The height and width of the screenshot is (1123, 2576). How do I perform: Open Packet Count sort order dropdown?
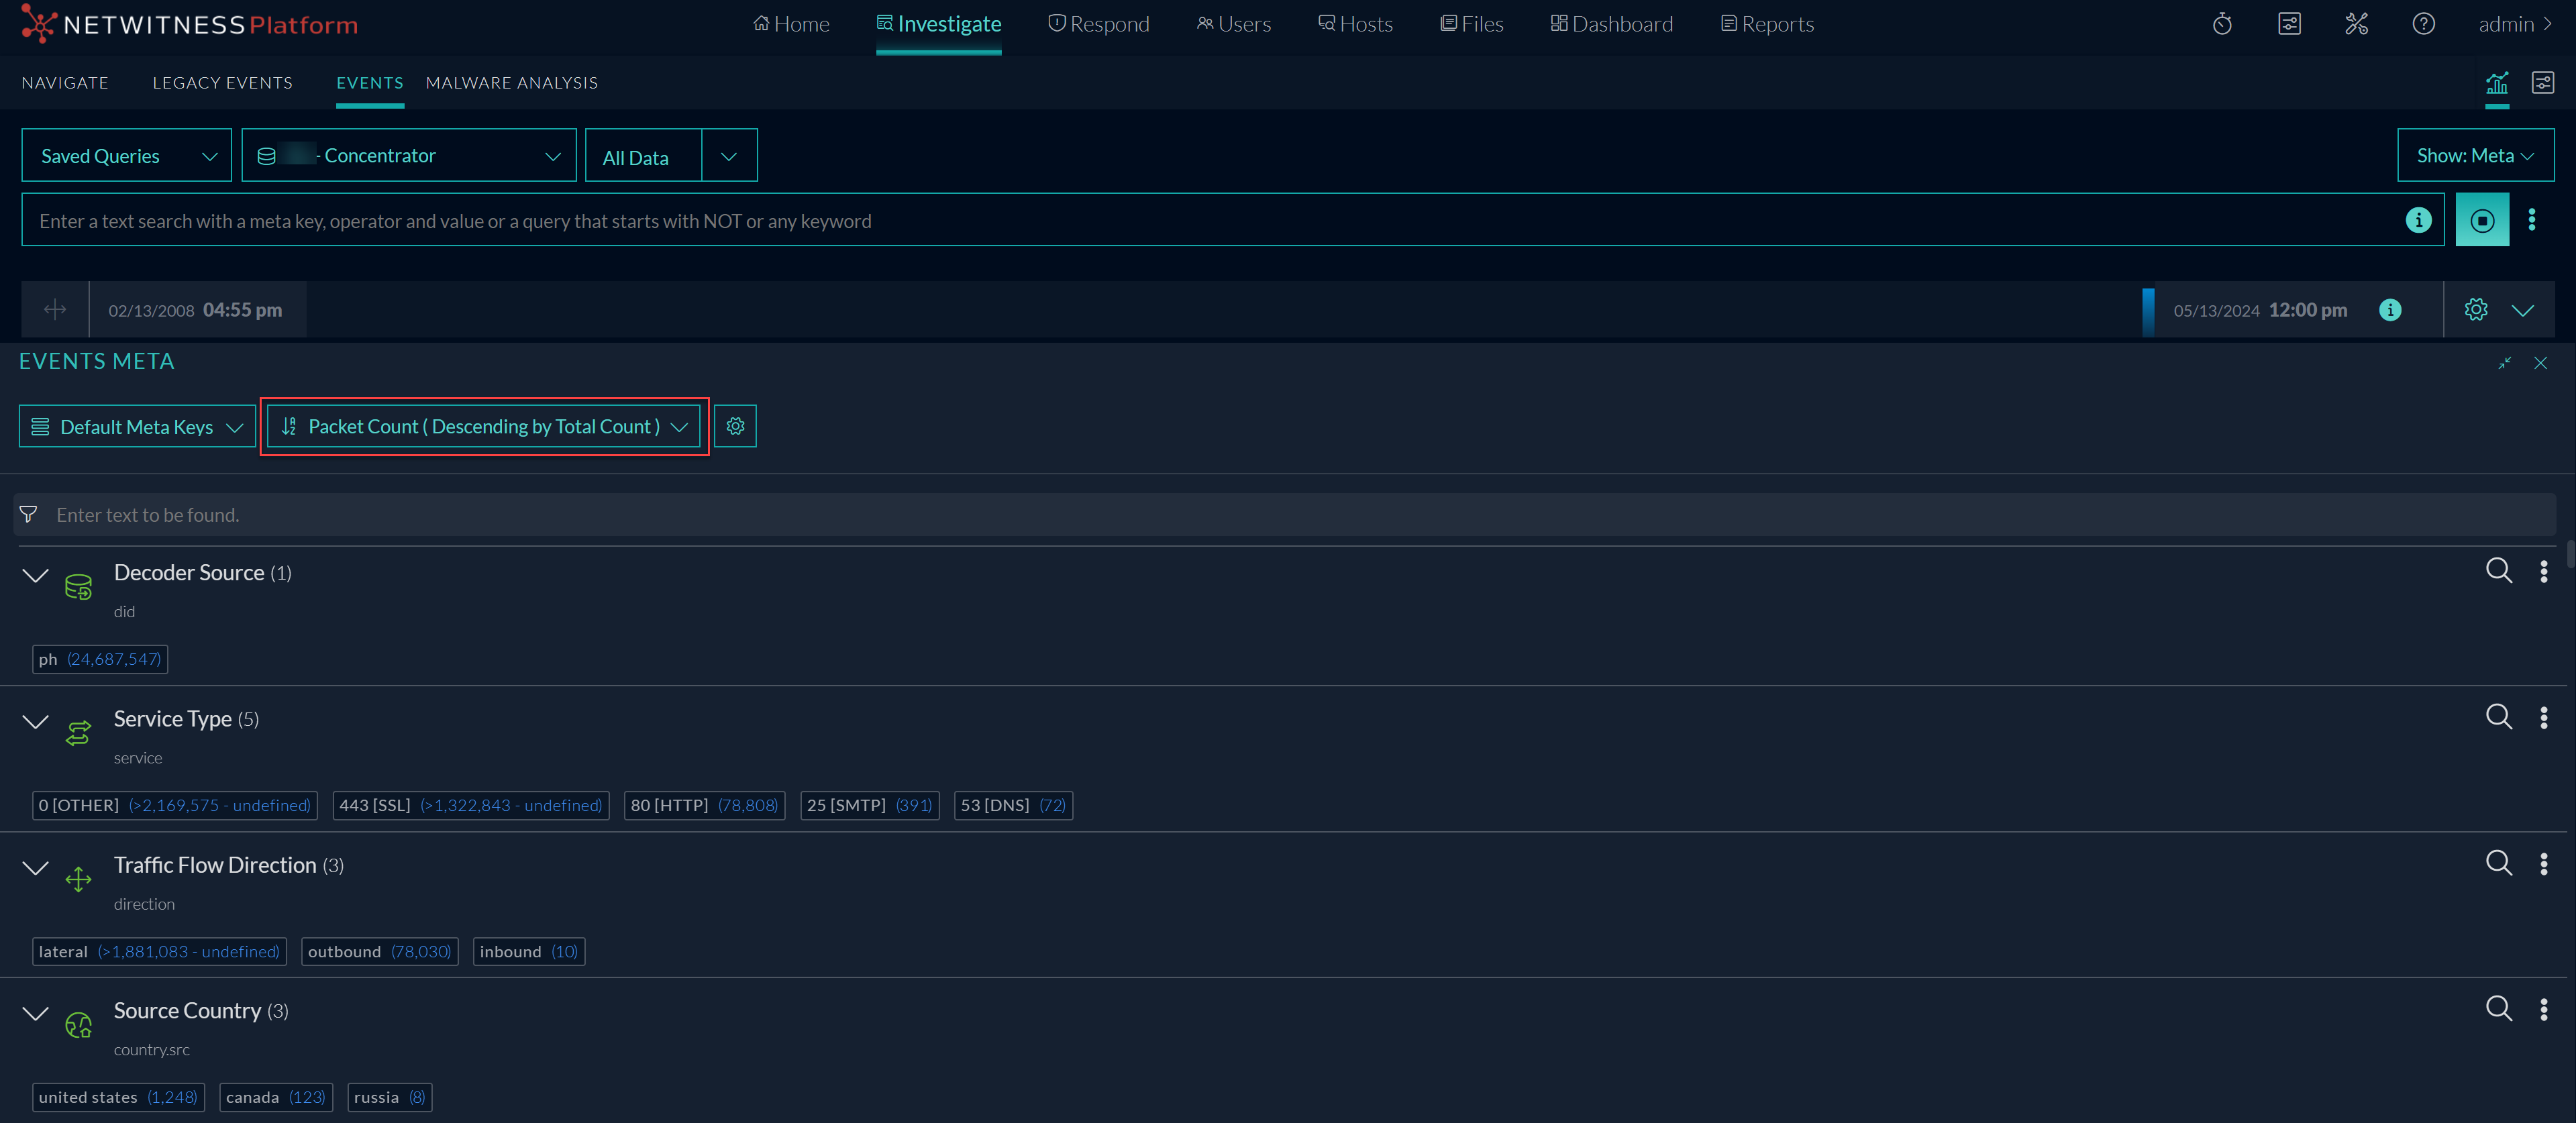484,427
